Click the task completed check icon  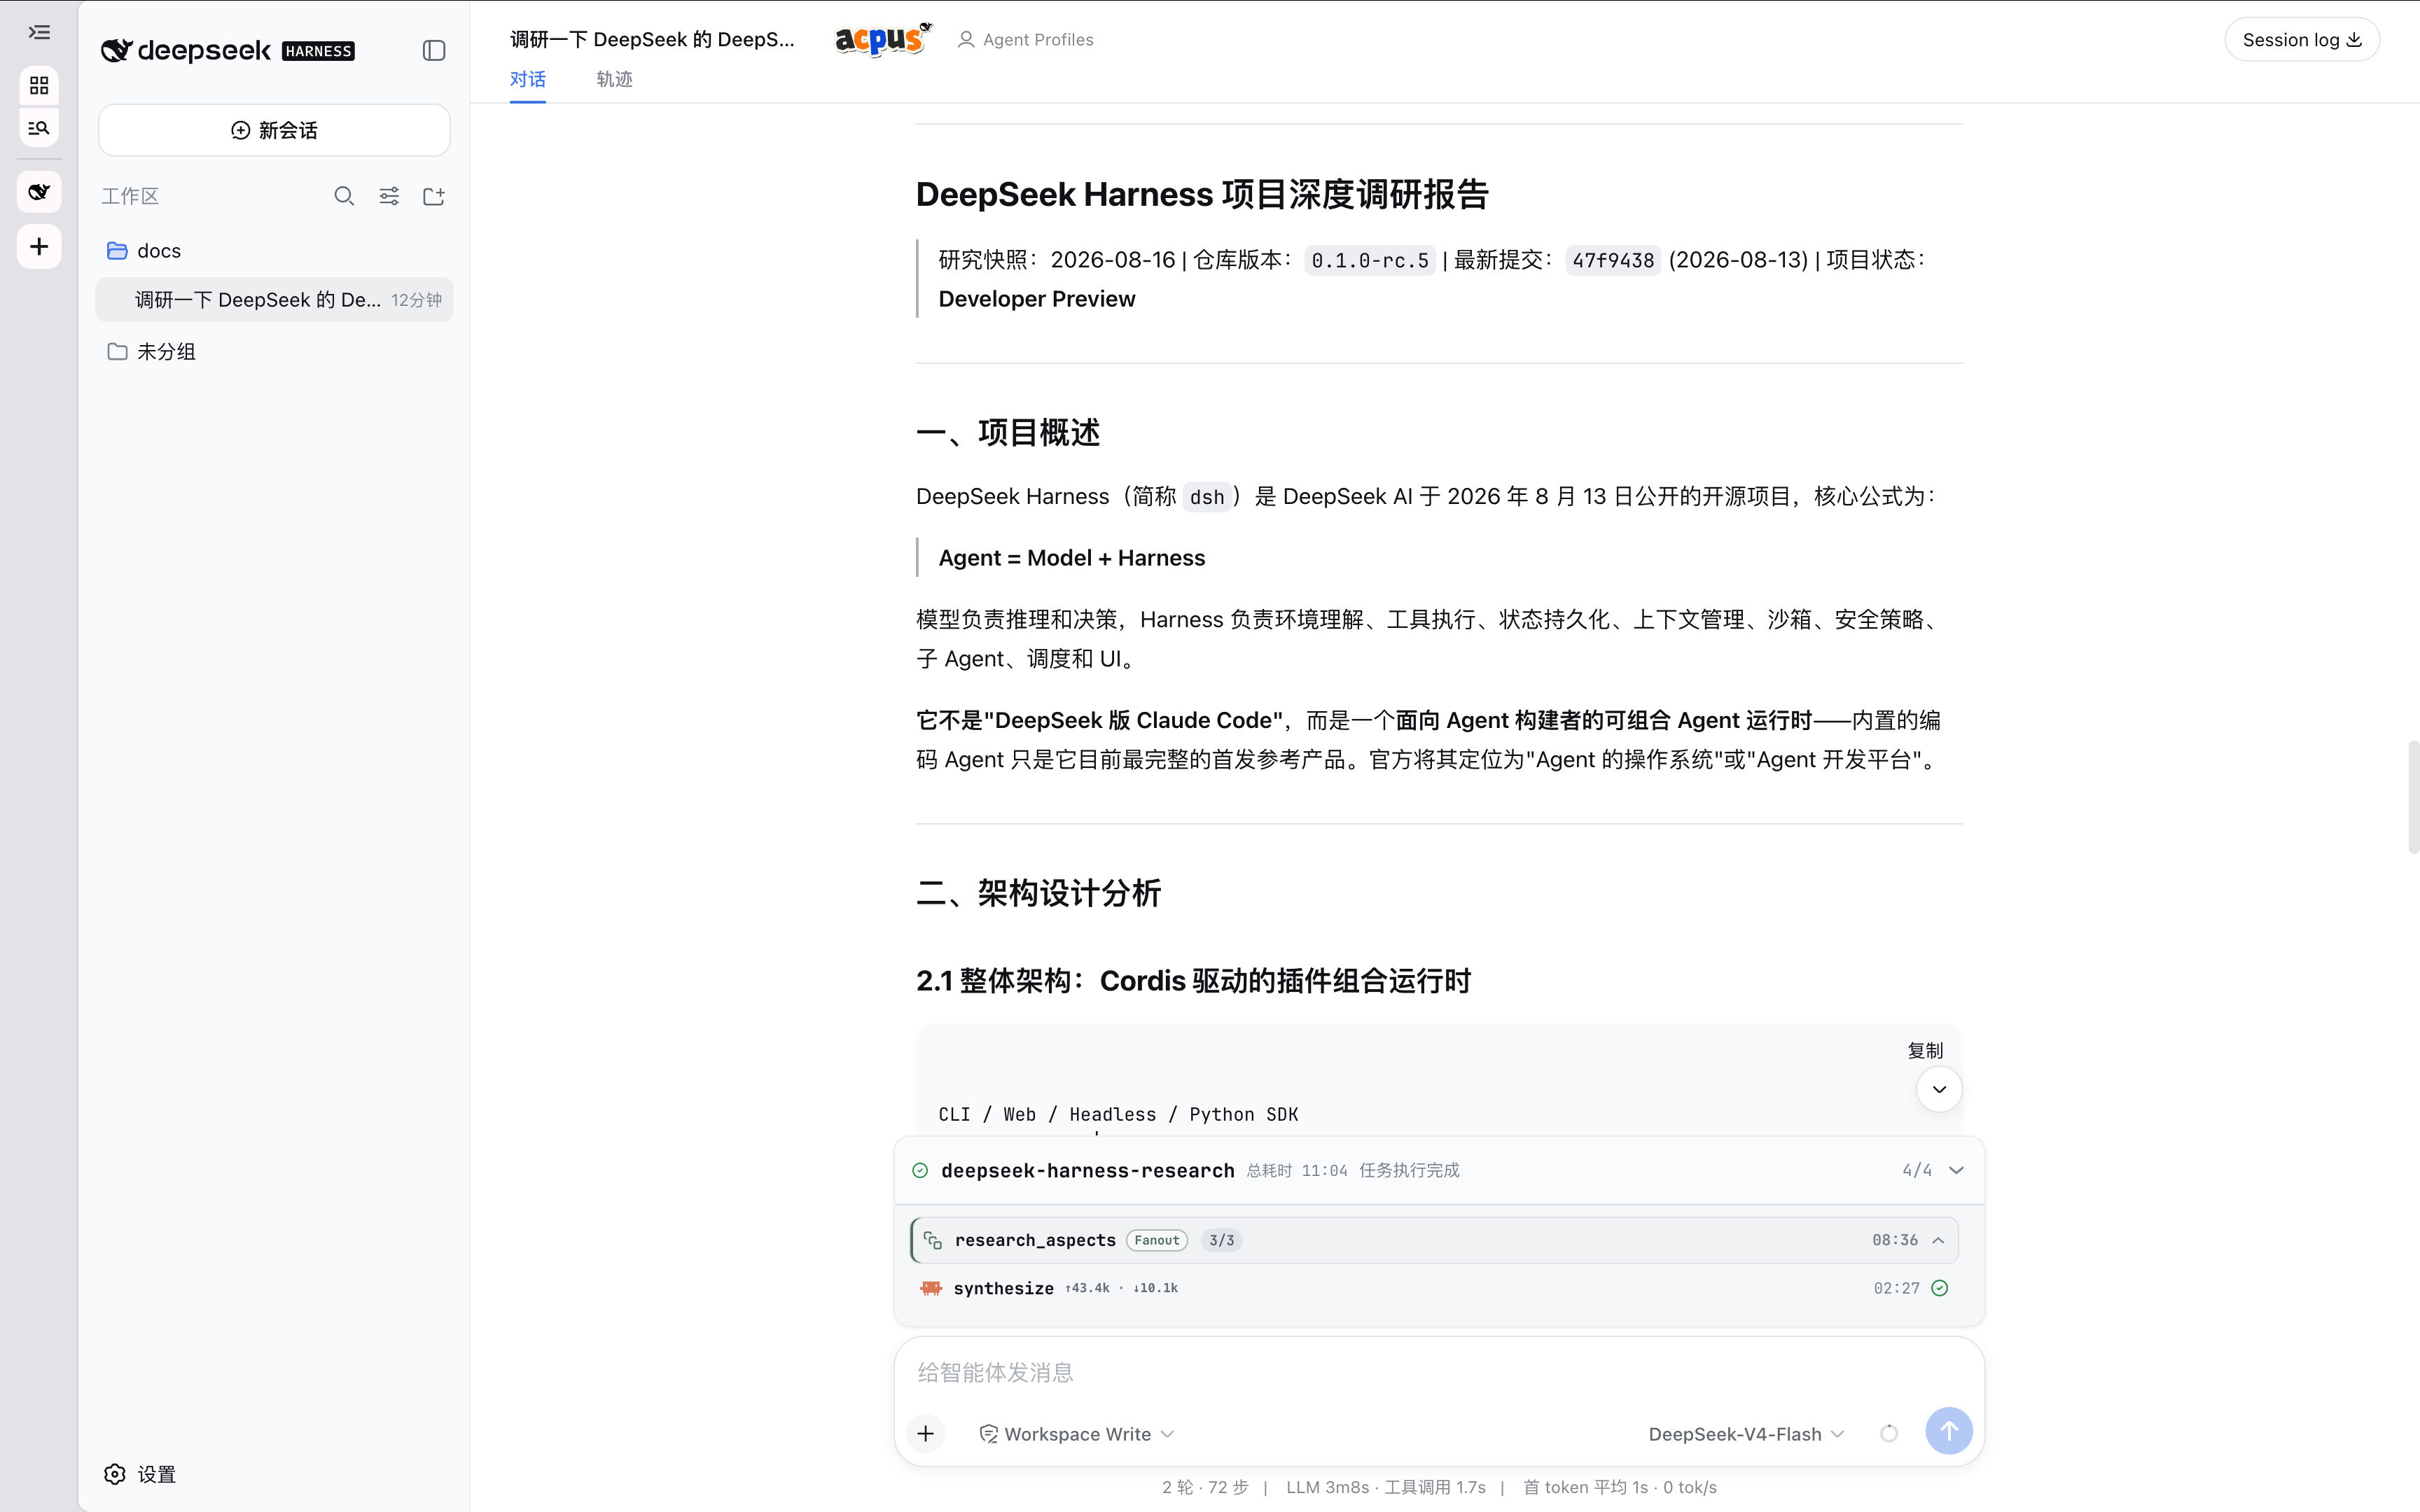point(920,1170)
